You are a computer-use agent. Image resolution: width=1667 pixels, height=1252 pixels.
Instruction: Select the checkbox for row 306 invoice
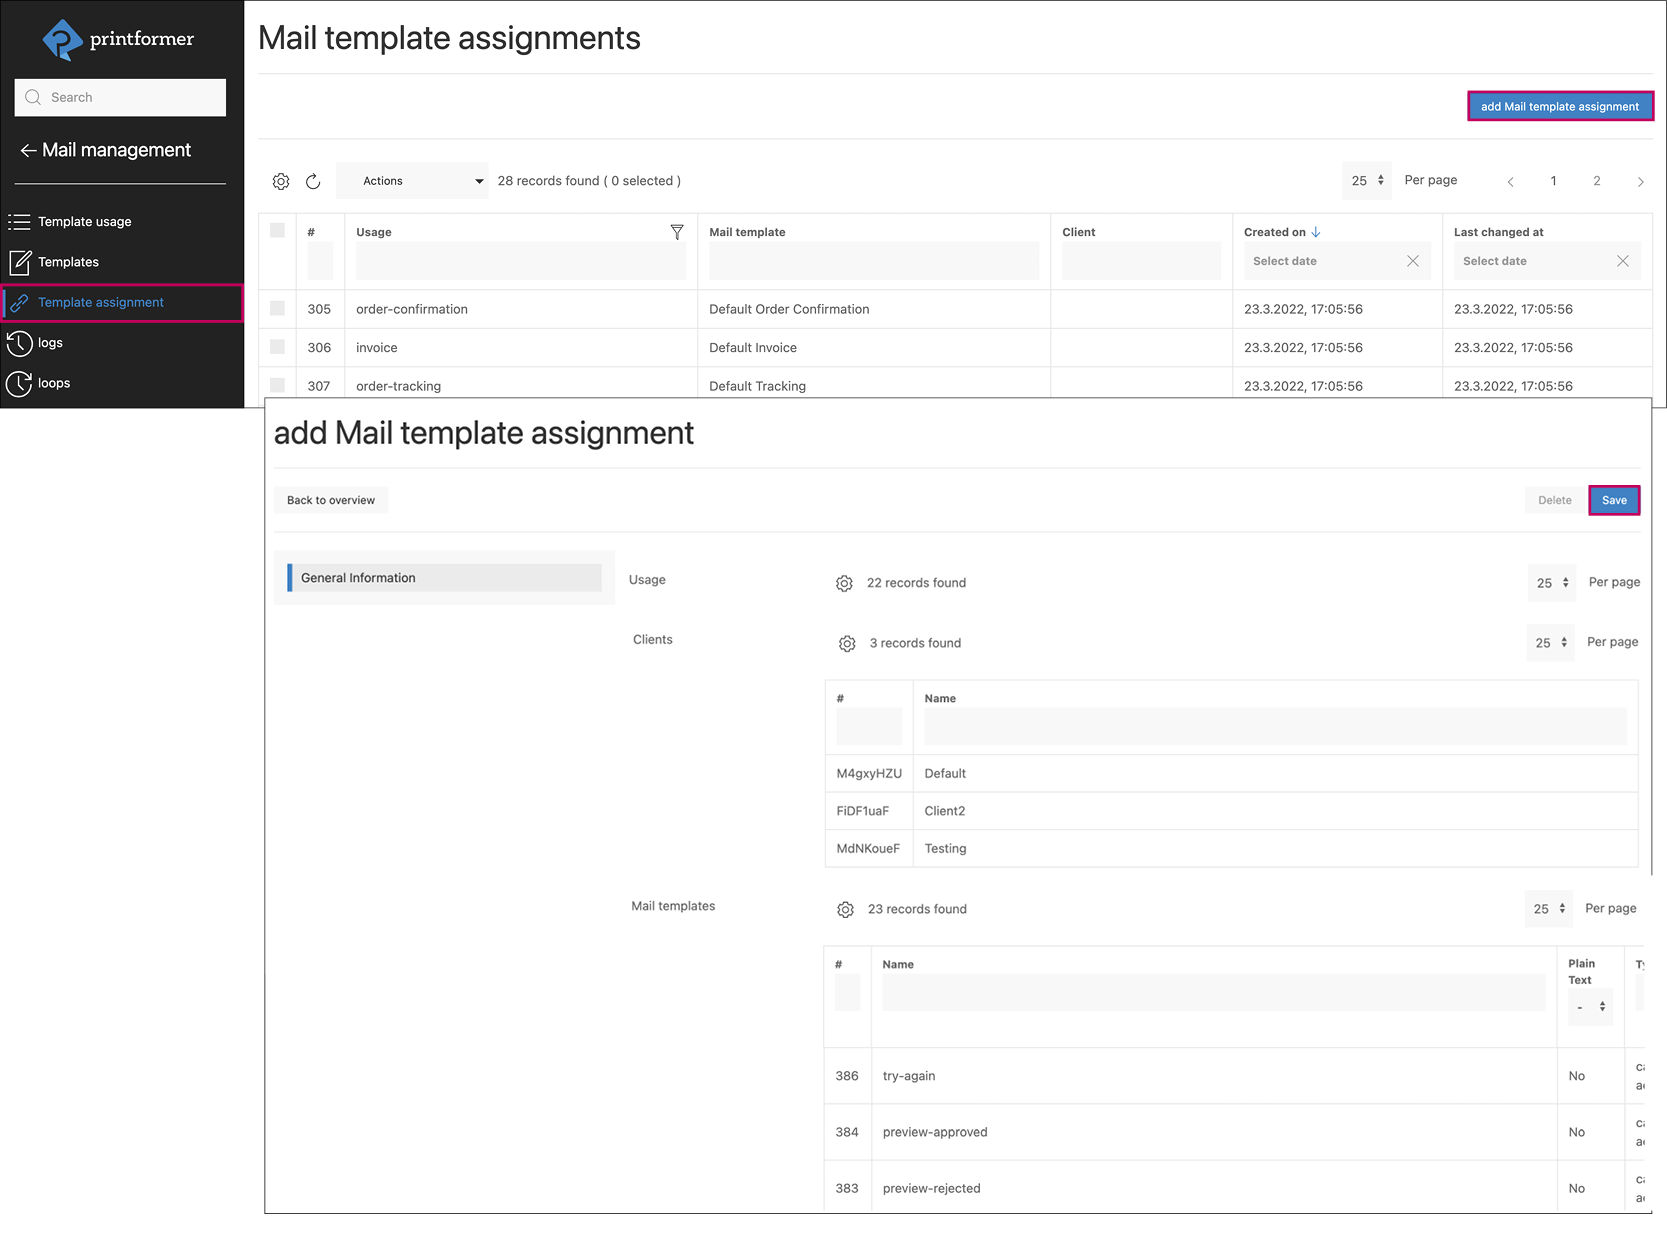click(x=278, y=347)
